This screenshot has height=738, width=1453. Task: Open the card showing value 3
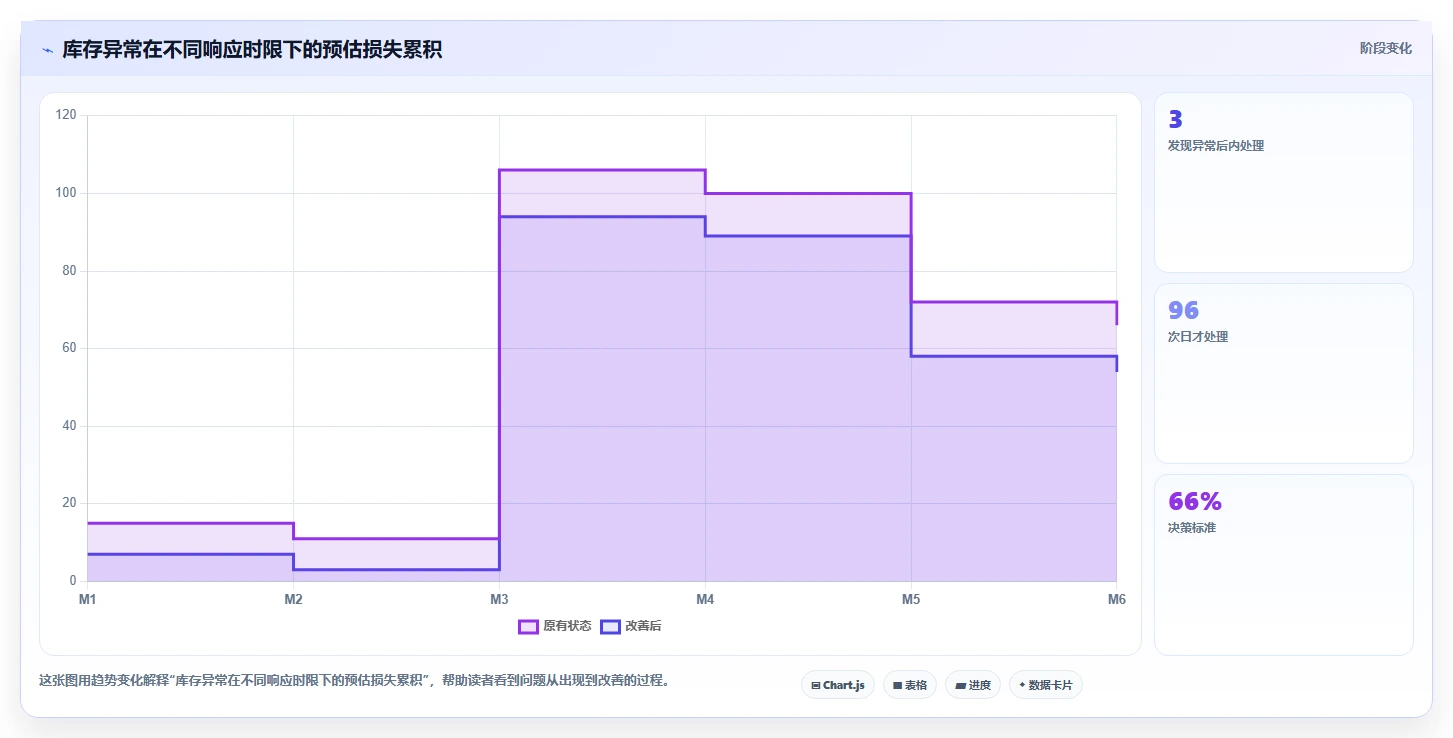[1283, 183]
